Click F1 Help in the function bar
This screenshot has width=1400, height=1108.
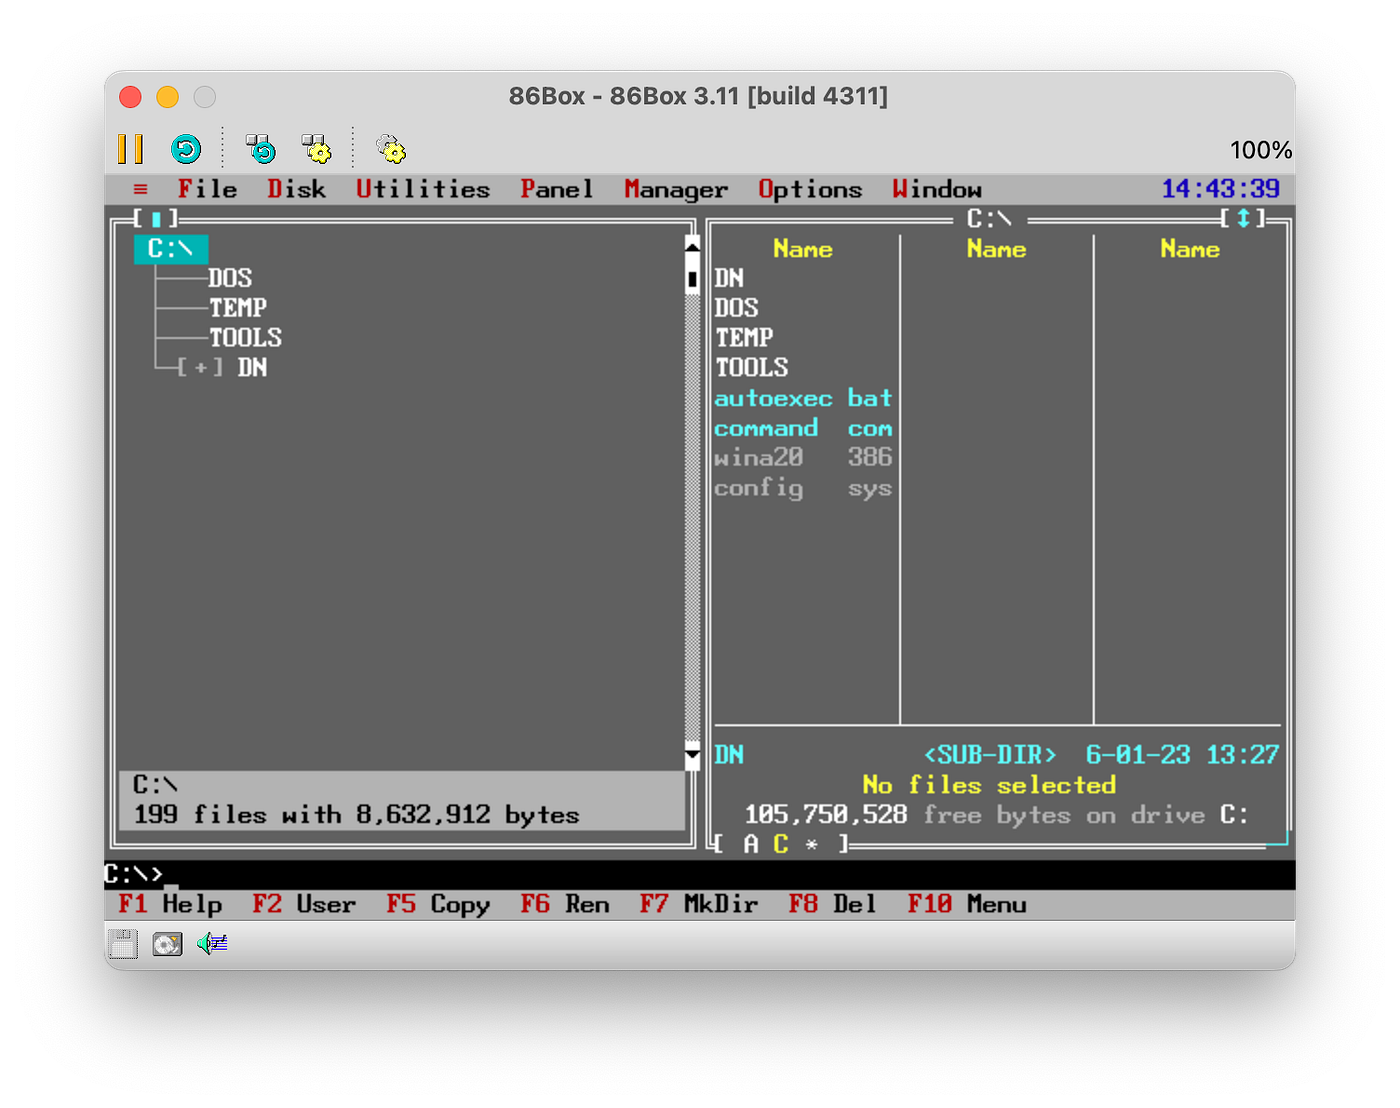[170, 904]
